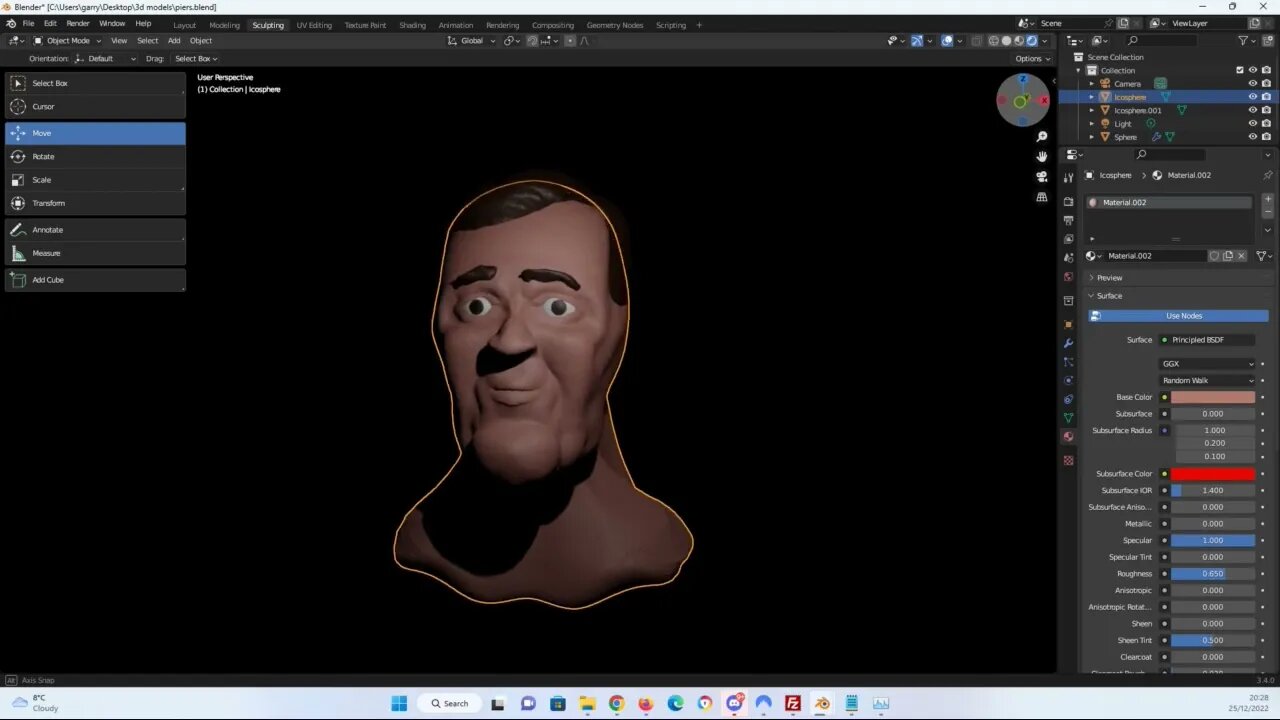Viewport: 1280px width, 720px height.
Task: Select the Transform tool
Action: (x=95, y=203)
